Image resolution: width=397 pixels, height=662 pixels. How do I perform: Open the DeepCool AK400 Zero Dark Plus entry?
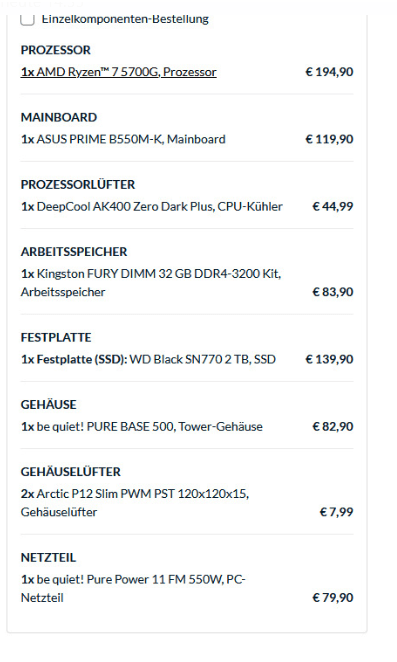click(x=152, y=206)
